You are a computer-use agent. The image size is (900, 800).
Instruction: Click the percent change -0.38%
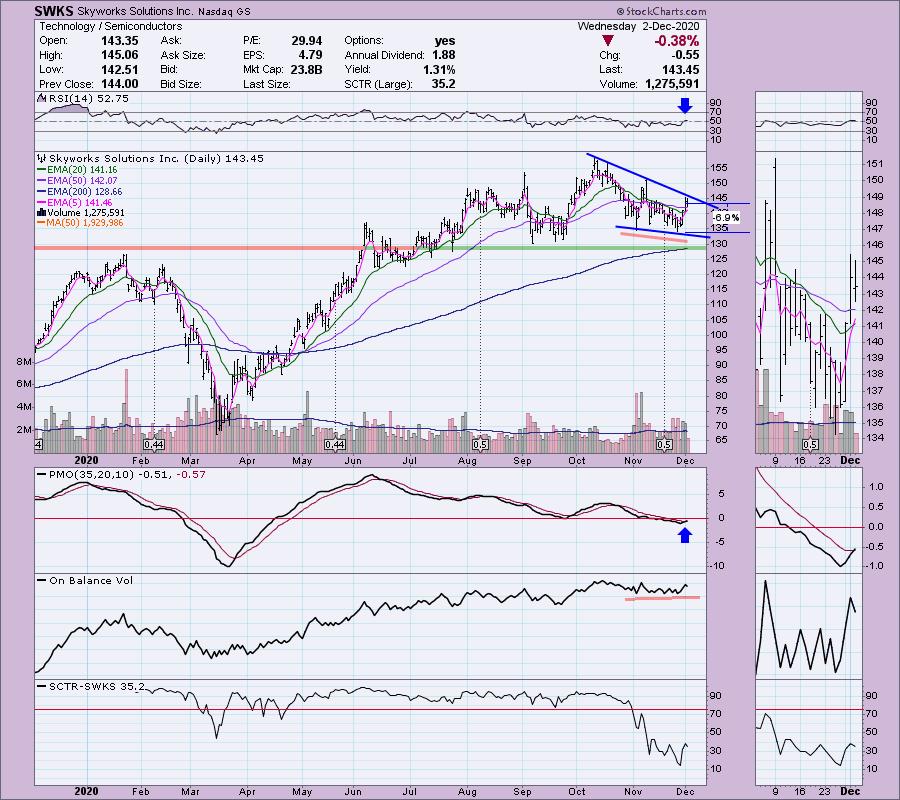coord(677,41)
